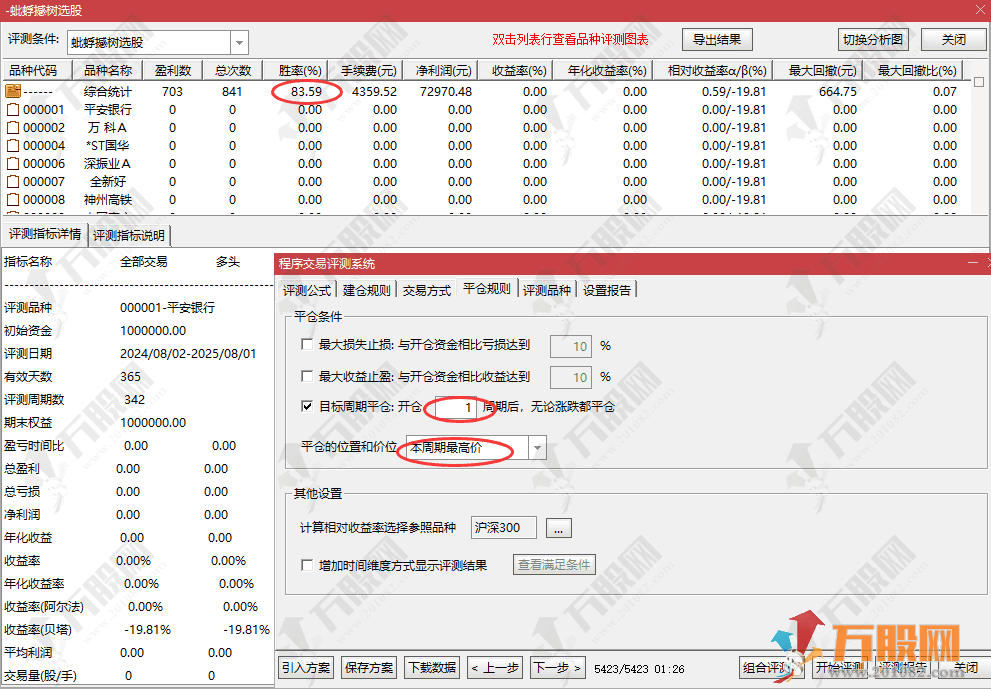991x689 pixels.
Task: Select the 深振业A row name
Action: pyautogui.click(x=108, y=164)
